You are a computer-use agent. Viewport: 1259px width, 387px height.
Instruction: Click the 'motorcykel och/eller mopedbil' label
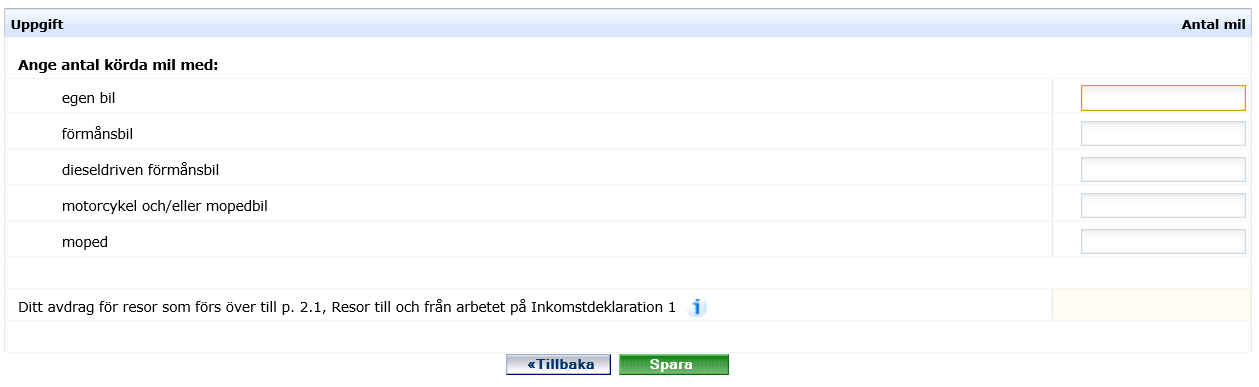(164, 206)
